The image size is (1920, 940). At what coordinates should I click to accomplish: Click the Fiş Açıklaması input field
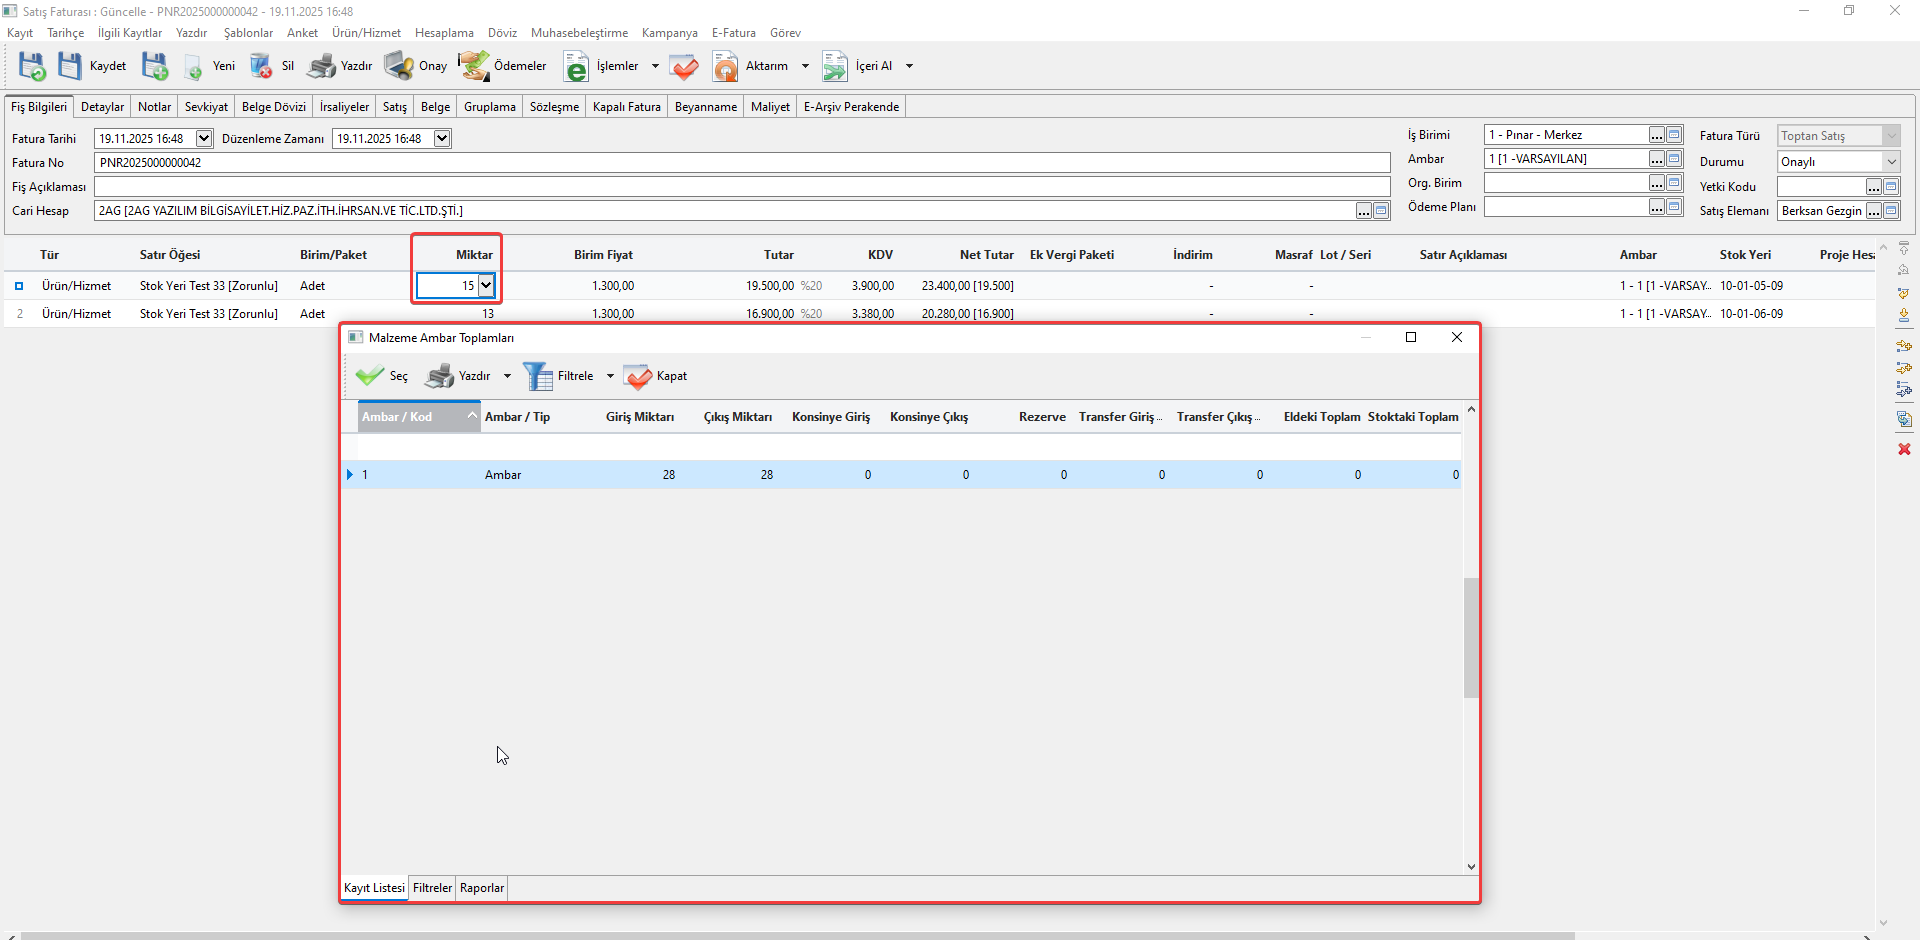[x=741, y=187]
